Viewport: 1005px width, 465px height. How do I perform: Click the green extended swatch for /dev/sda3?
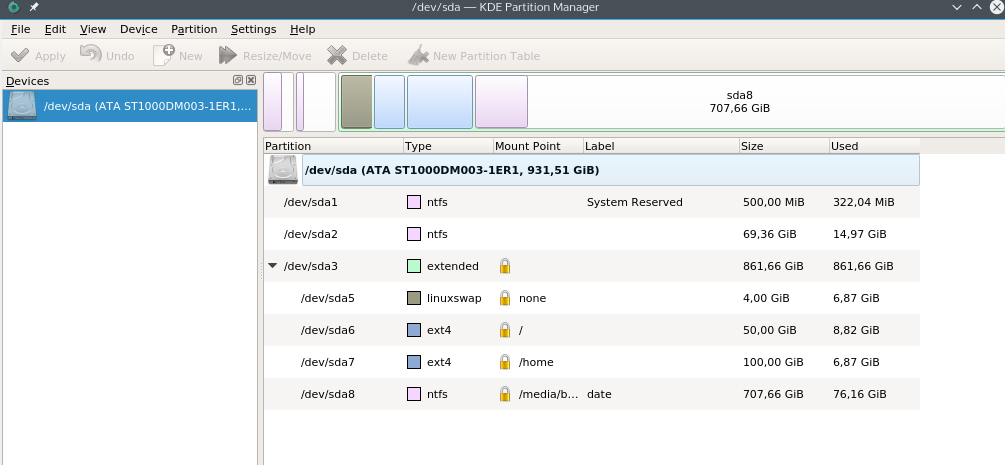414,266
